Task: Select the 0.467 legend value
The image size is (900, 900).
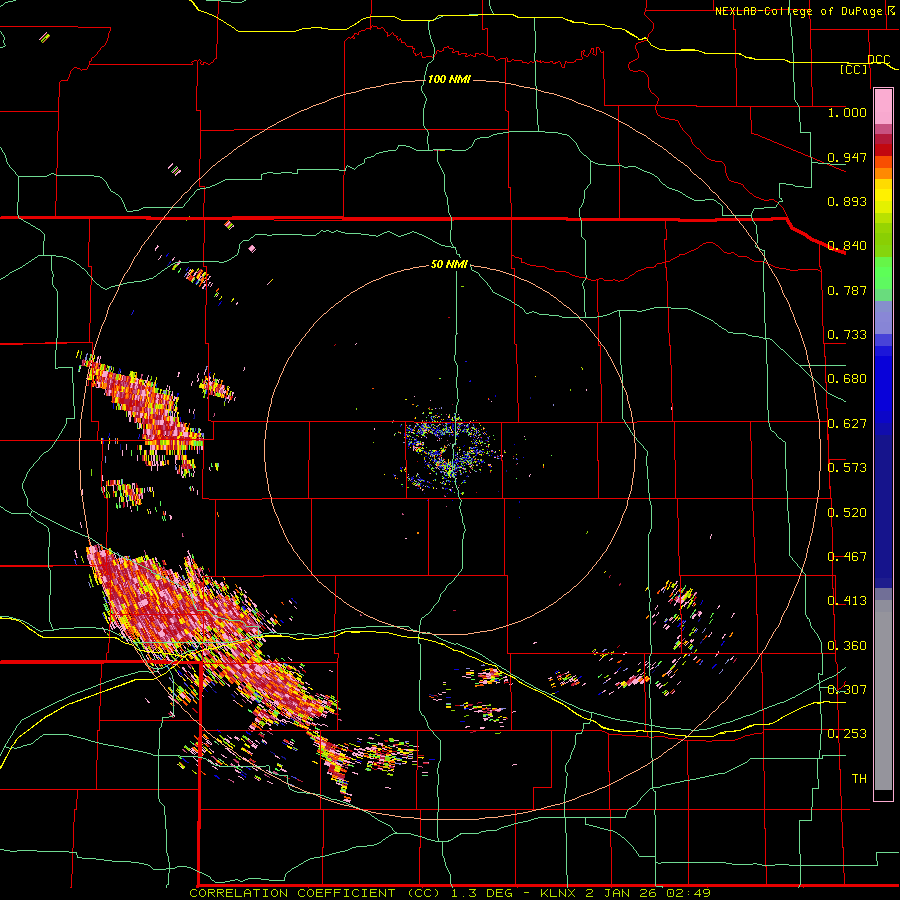Action: pyautogui.click(x=847, y=557)
